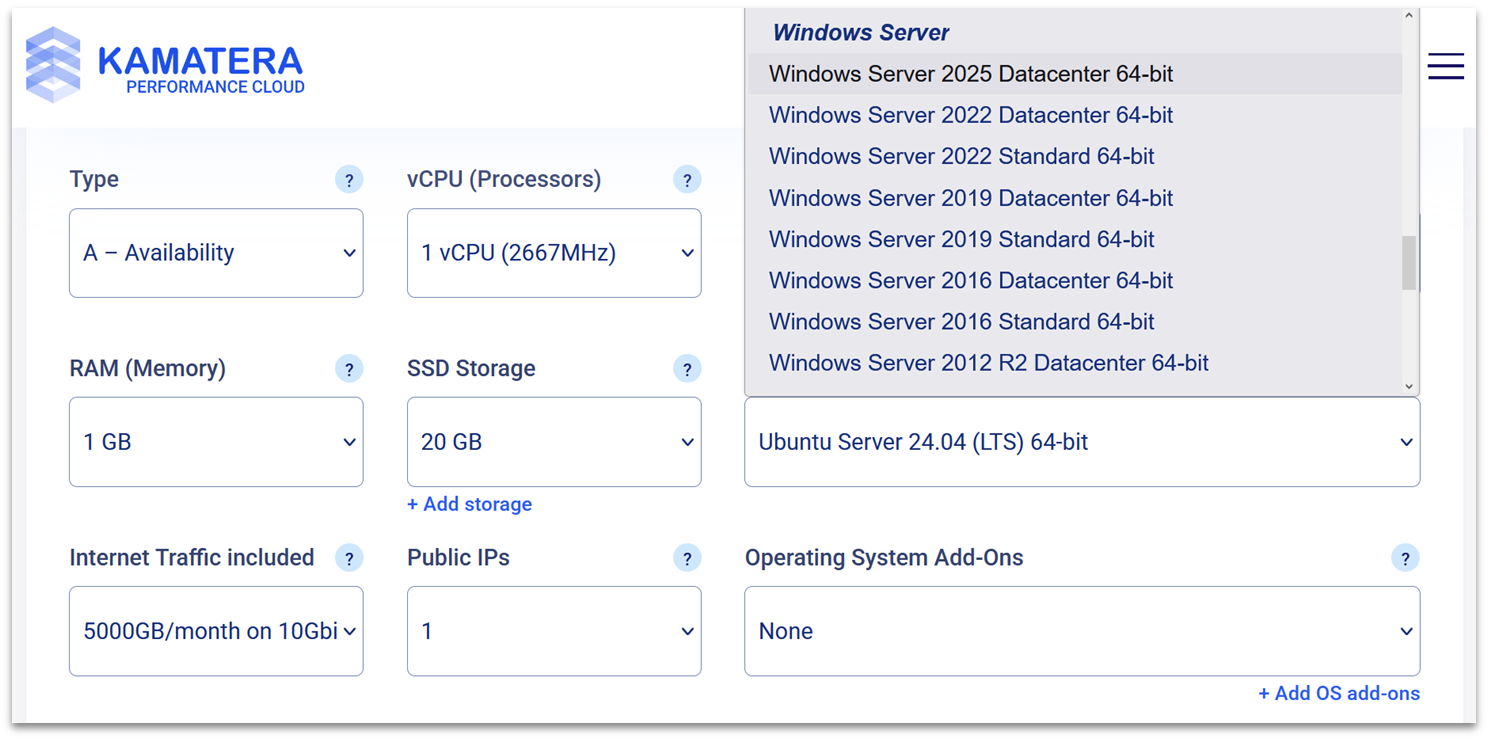The image size is (1488, 740).
Task: Click the RAM (Memory) label
Action: 147,369
